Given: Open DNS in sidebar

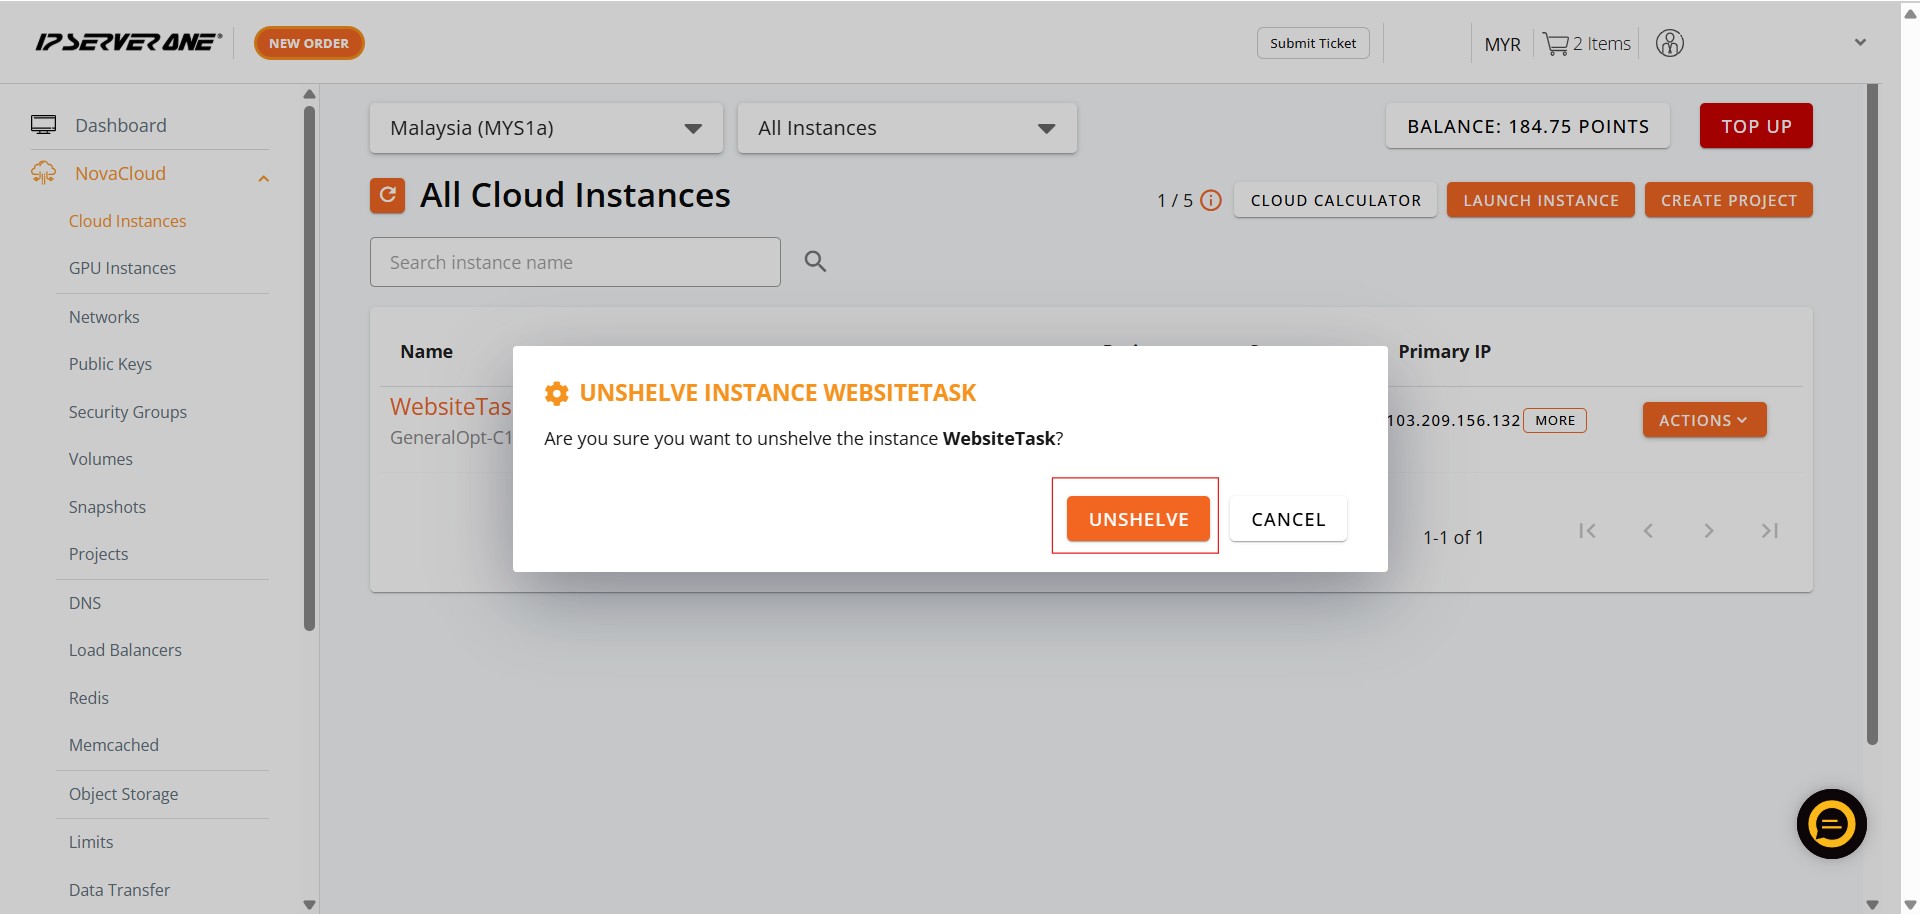Looking at the screenshot, I should 85,603.
